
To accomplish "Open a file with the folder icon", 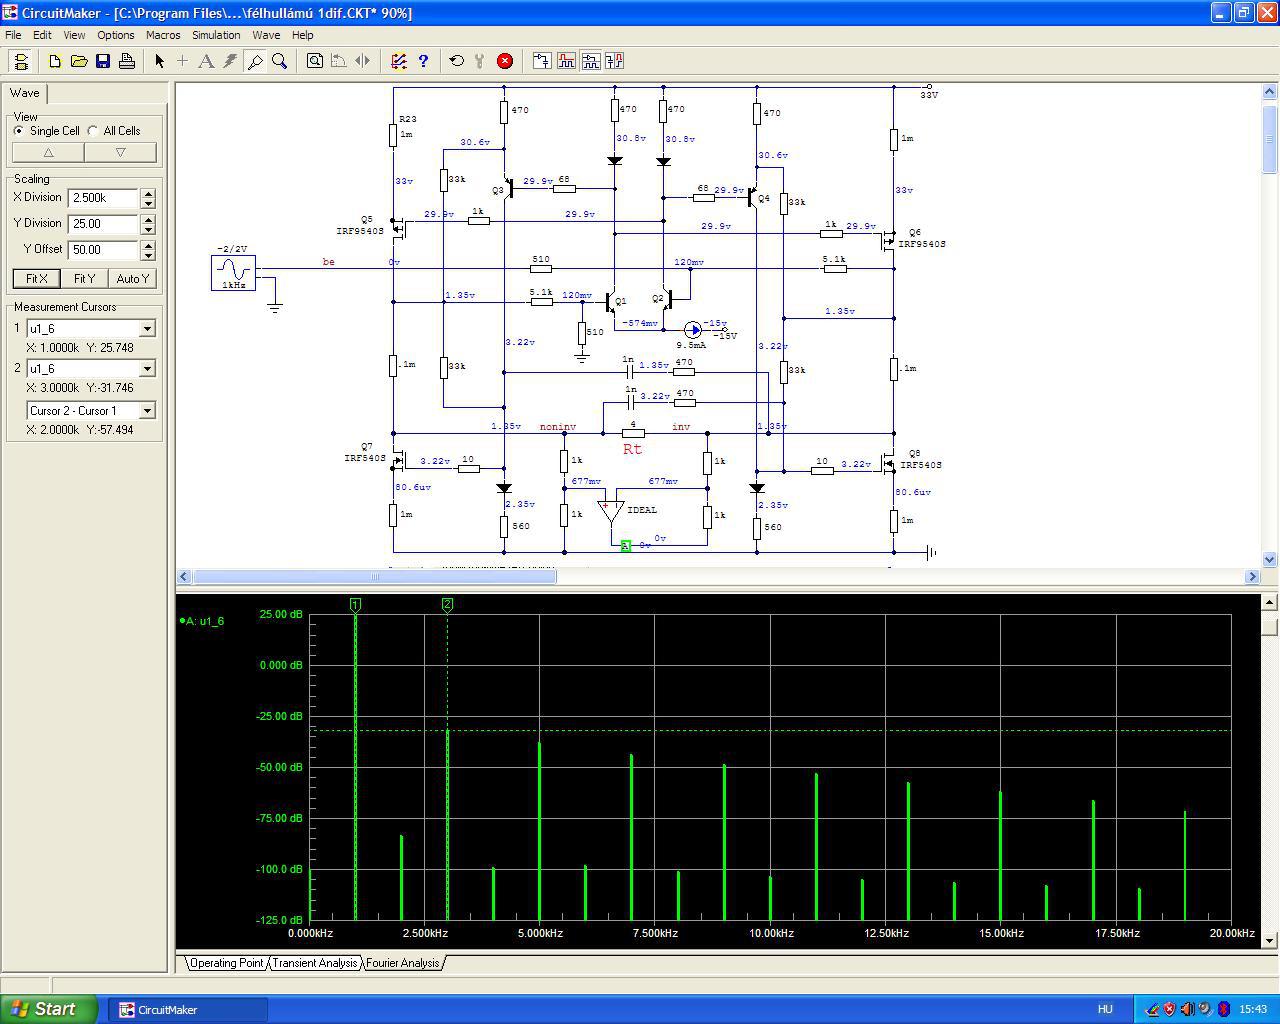I will pos(79,61).
